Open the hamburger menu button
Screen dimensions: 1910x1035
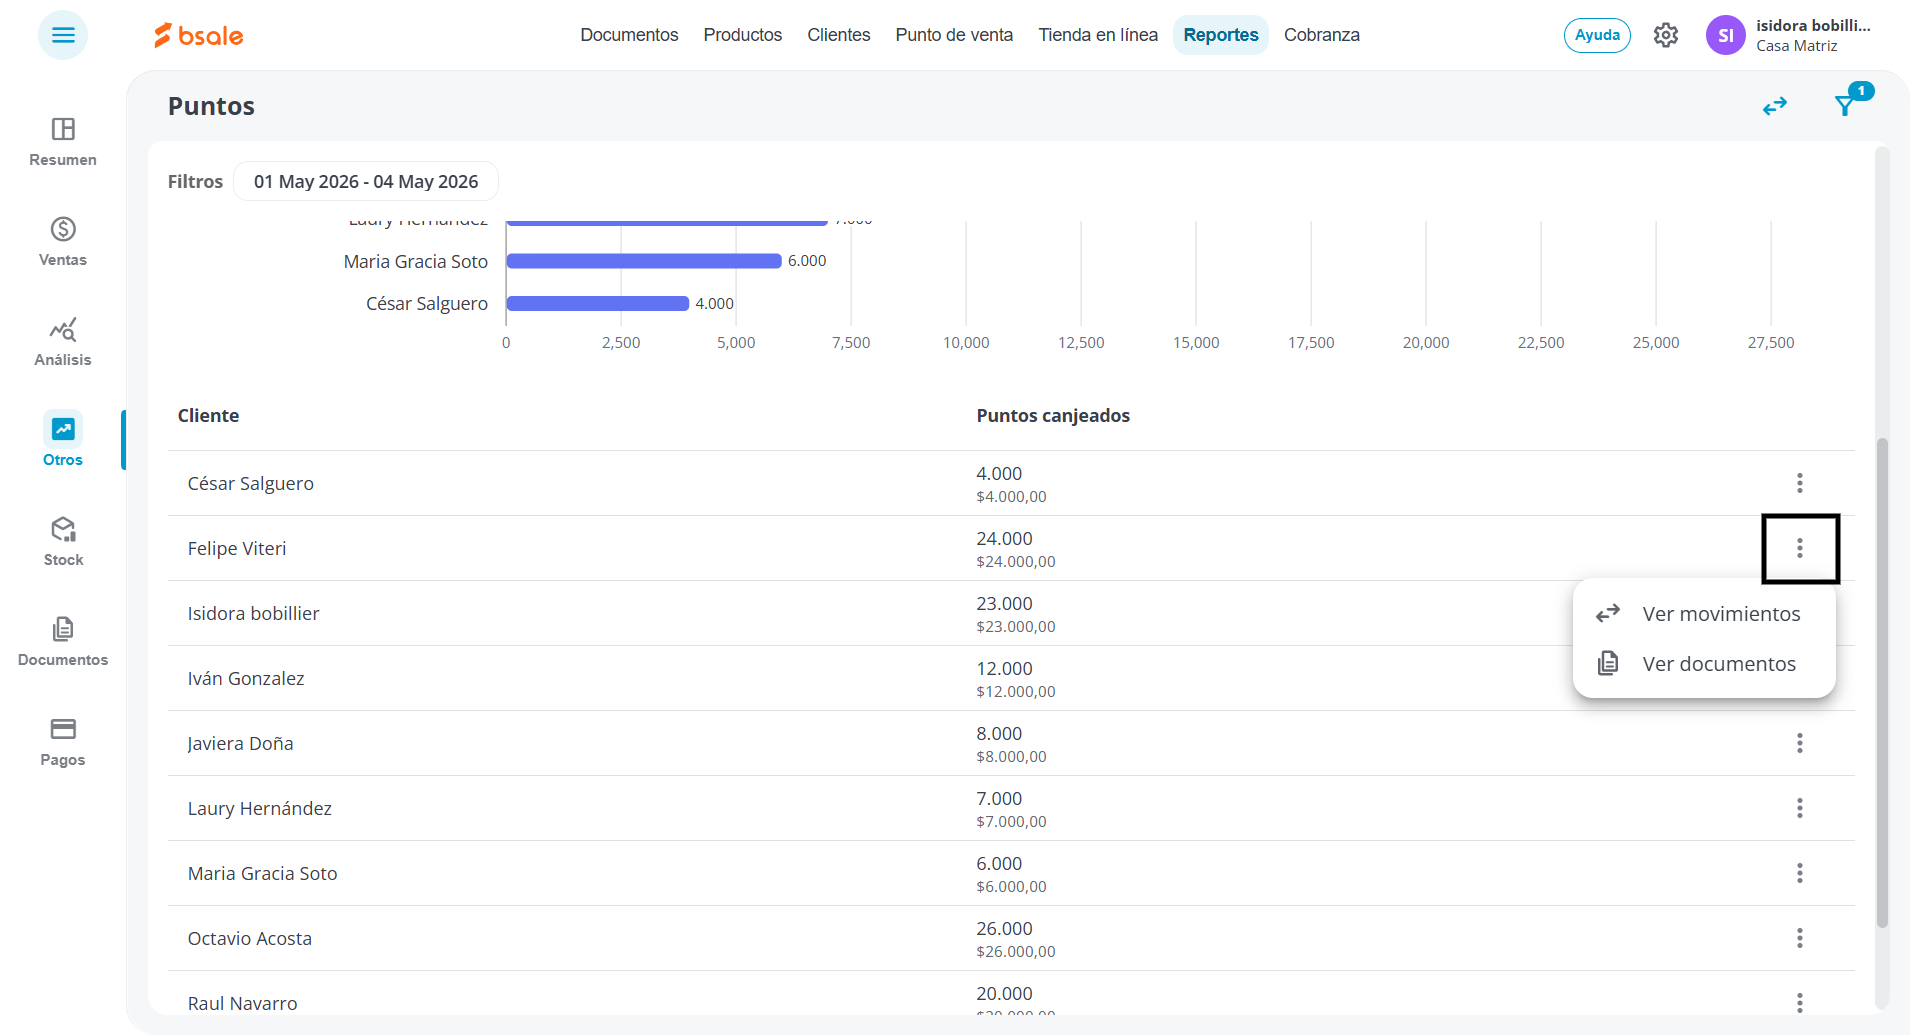[x=63, y=35]
